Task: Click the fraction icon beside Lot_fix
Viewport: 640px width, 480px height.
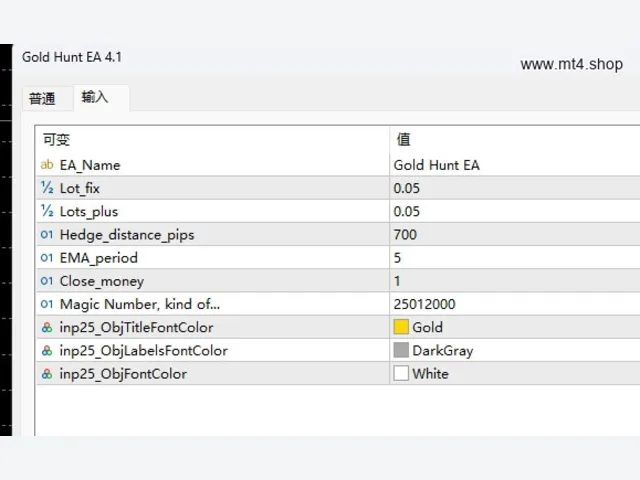Action: pyautogui.click(x=47, y=188)
